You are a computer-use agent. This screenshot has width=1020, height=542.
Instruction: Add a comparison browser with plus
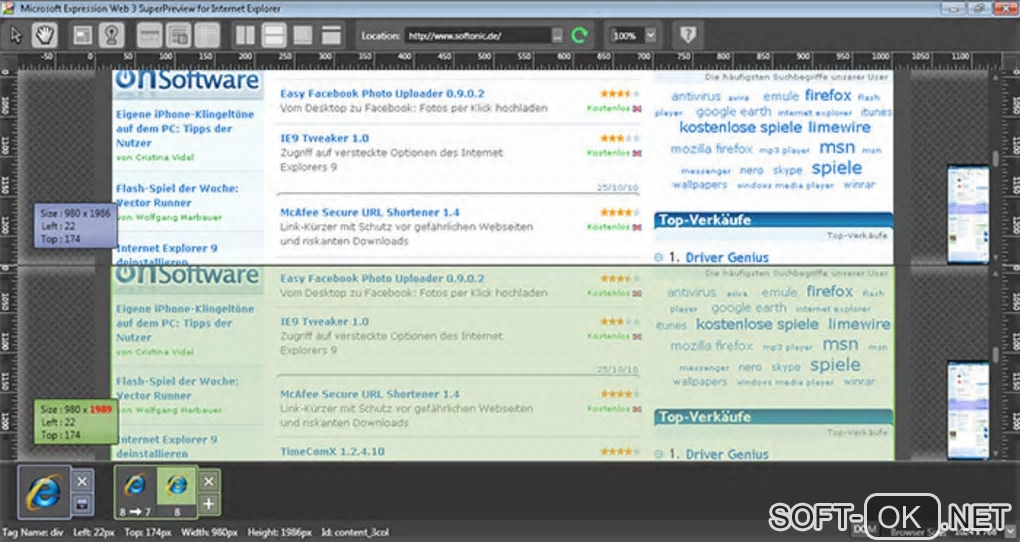pos(208,504)
